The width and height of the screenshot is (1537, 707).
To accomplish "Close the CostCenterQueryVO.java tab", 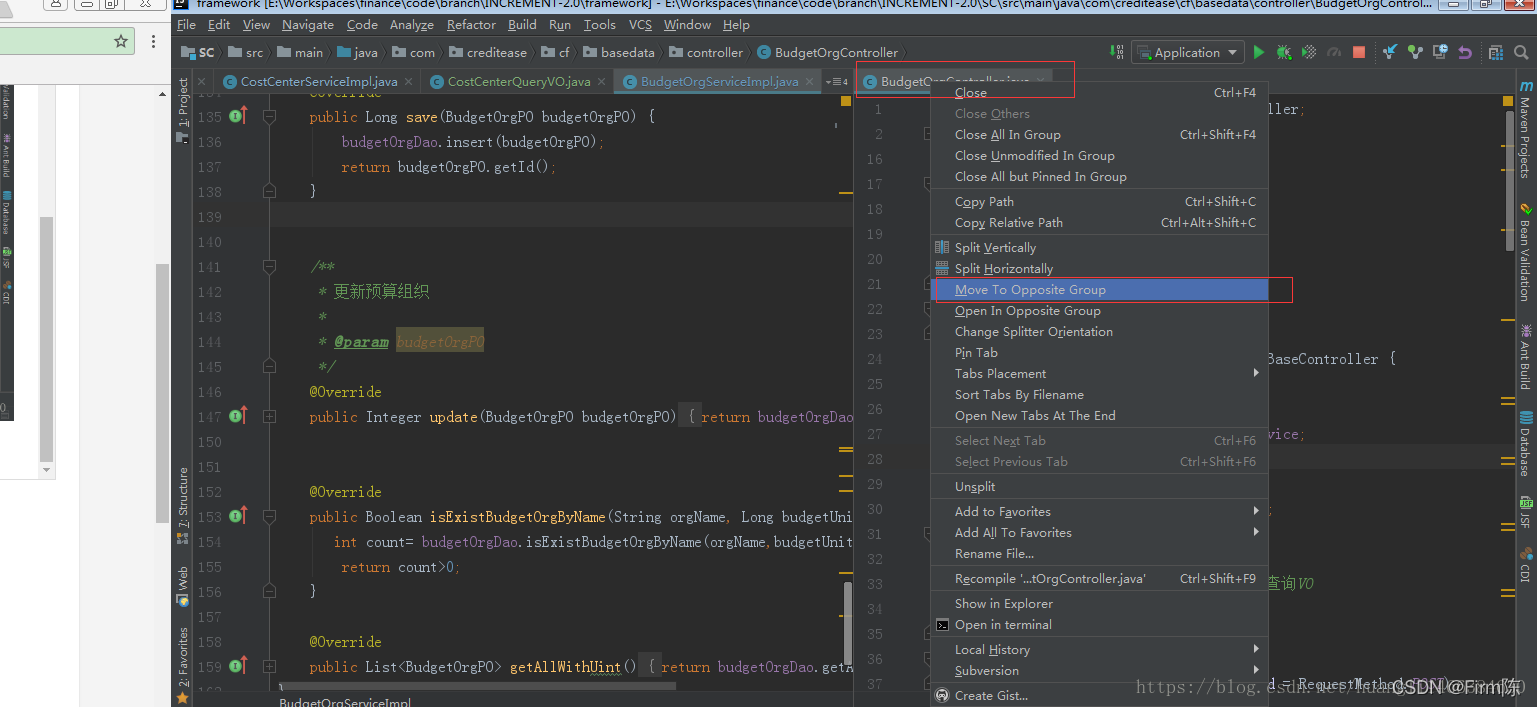I will click(603, 82).
